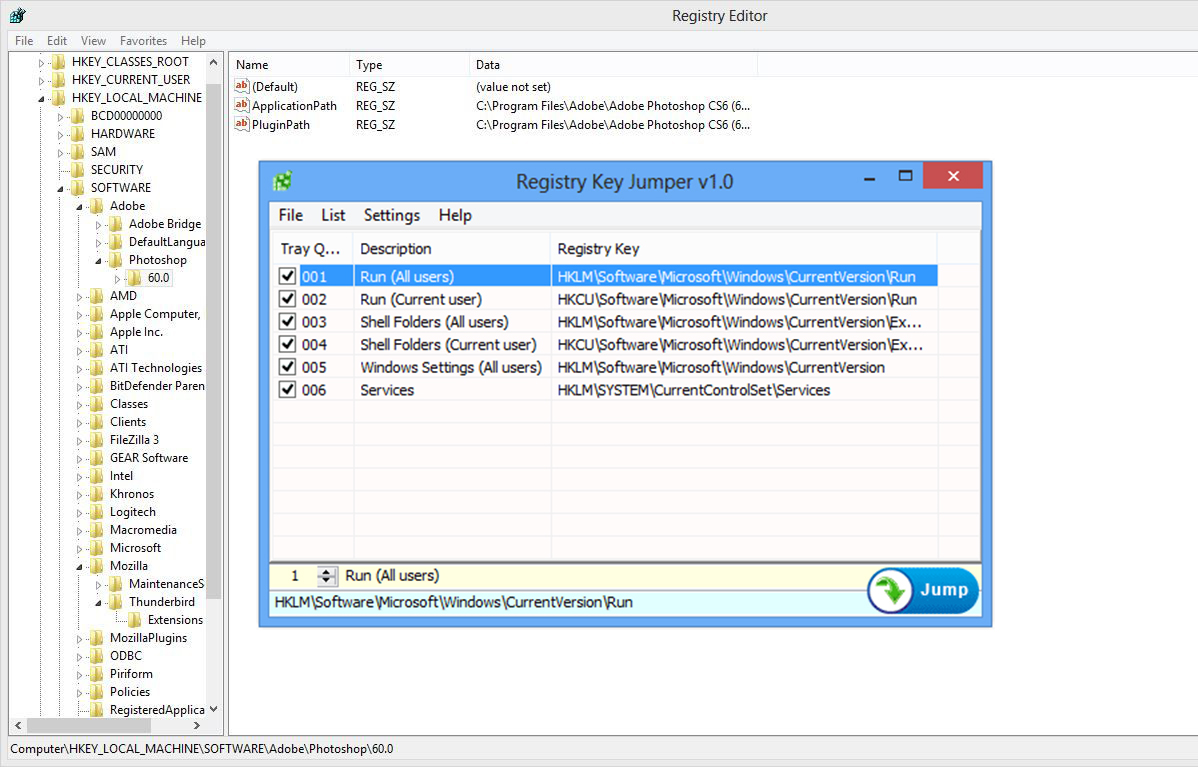Click the Registry Key Jumper app icon
Image resolution: width=1198 pixels, height=767 pixels.
(283, 181)
